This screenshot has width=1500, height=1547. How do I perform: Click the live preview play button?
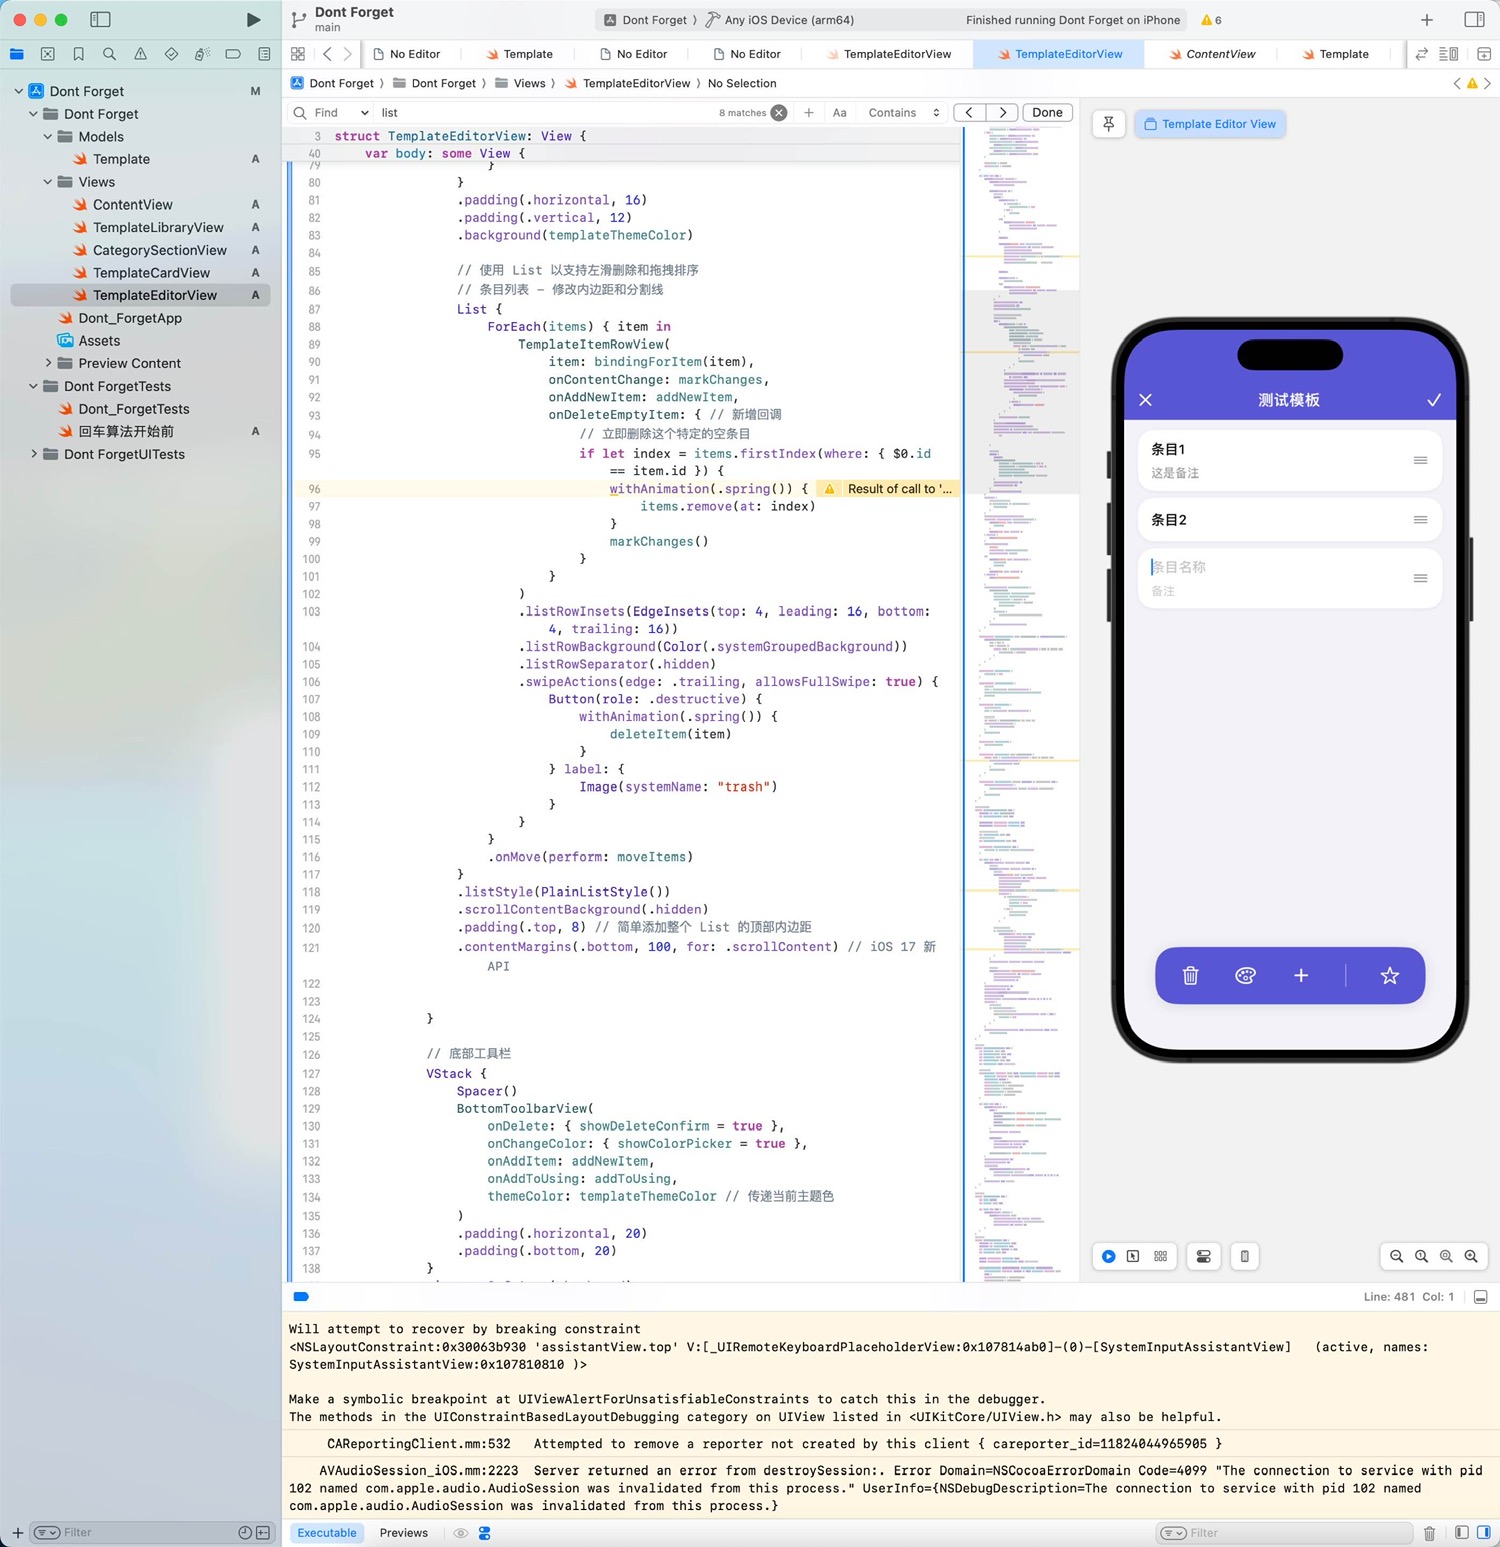1109,1257
